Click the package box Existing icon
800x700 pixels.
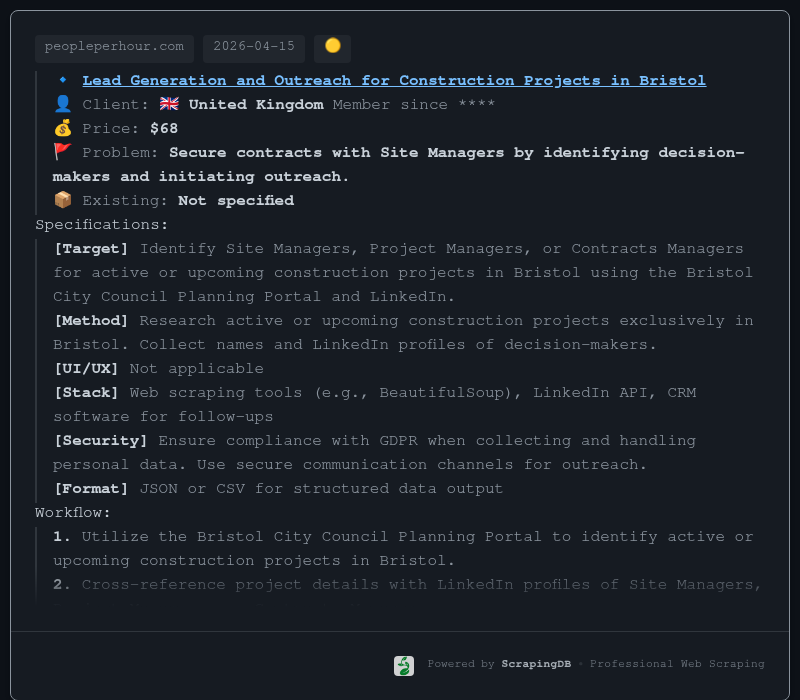[63, 200]
